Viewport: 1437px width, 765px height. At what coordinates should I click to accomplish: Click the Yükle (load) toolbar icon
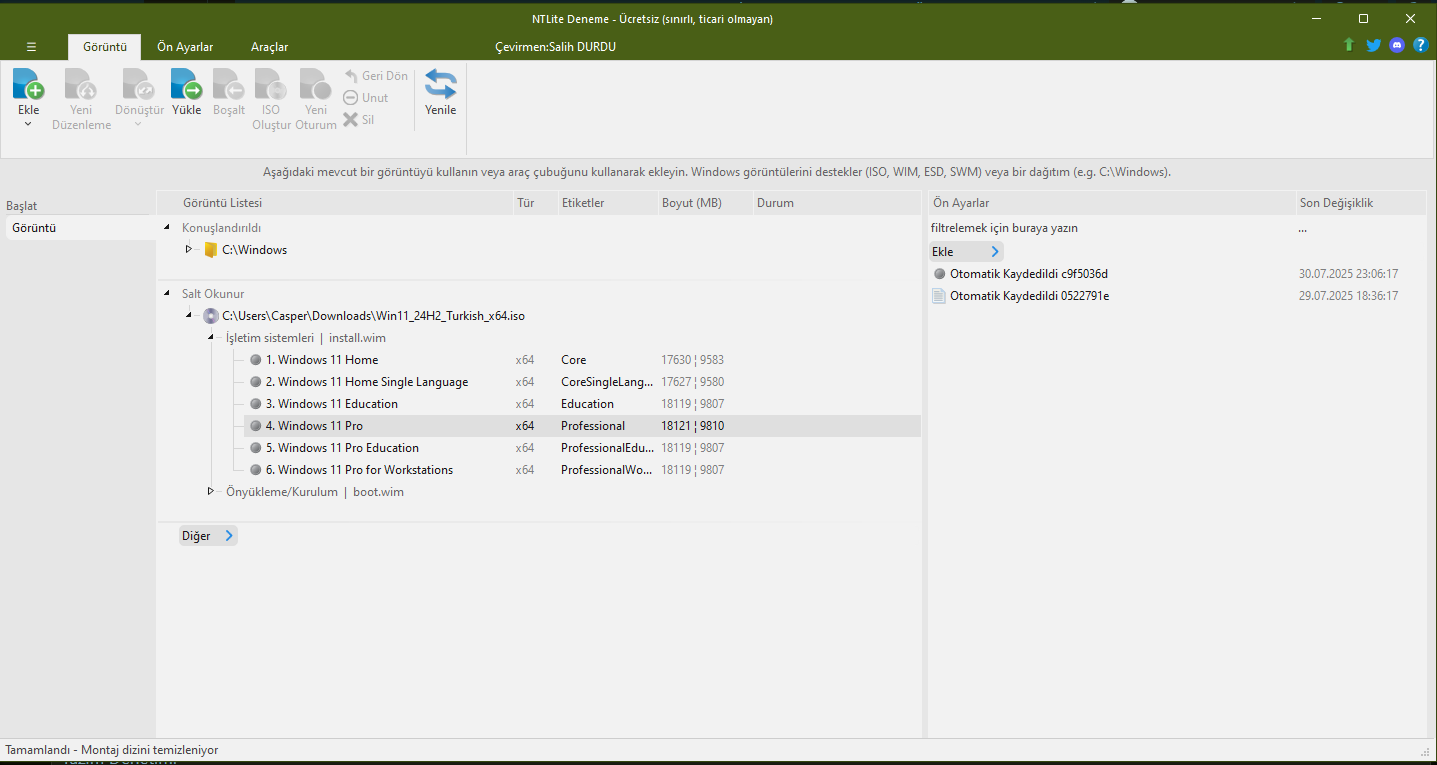[186, 84]
